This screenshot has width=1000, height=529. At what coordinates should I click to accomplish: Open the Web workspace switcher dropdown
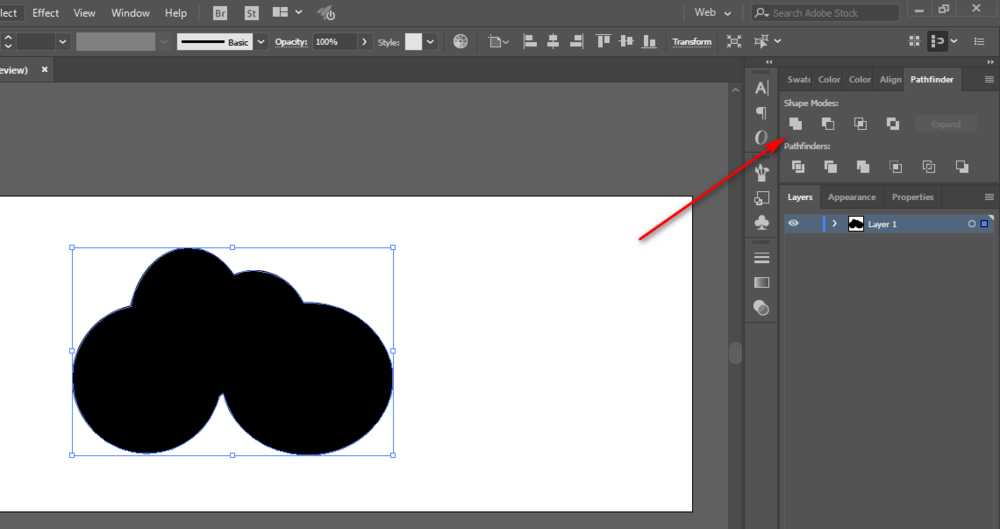[714, 13]
